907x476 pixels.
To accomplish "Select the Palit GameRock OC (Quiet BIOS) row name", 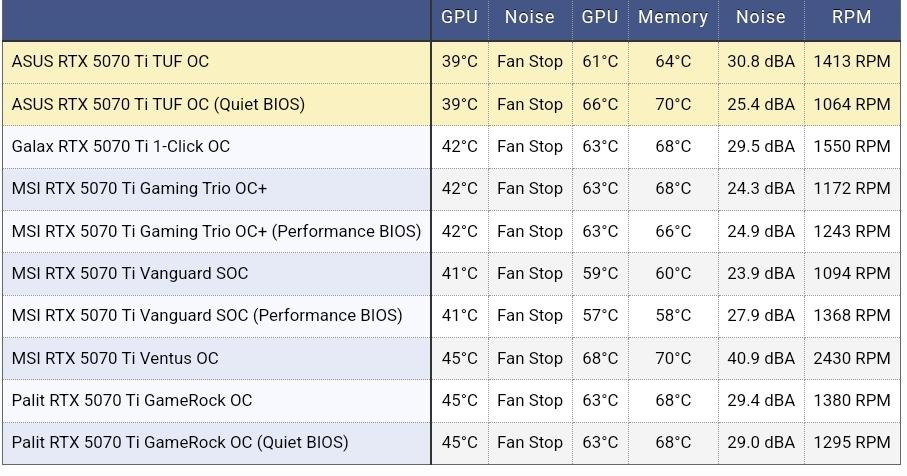I will click(x=180, y=442).
